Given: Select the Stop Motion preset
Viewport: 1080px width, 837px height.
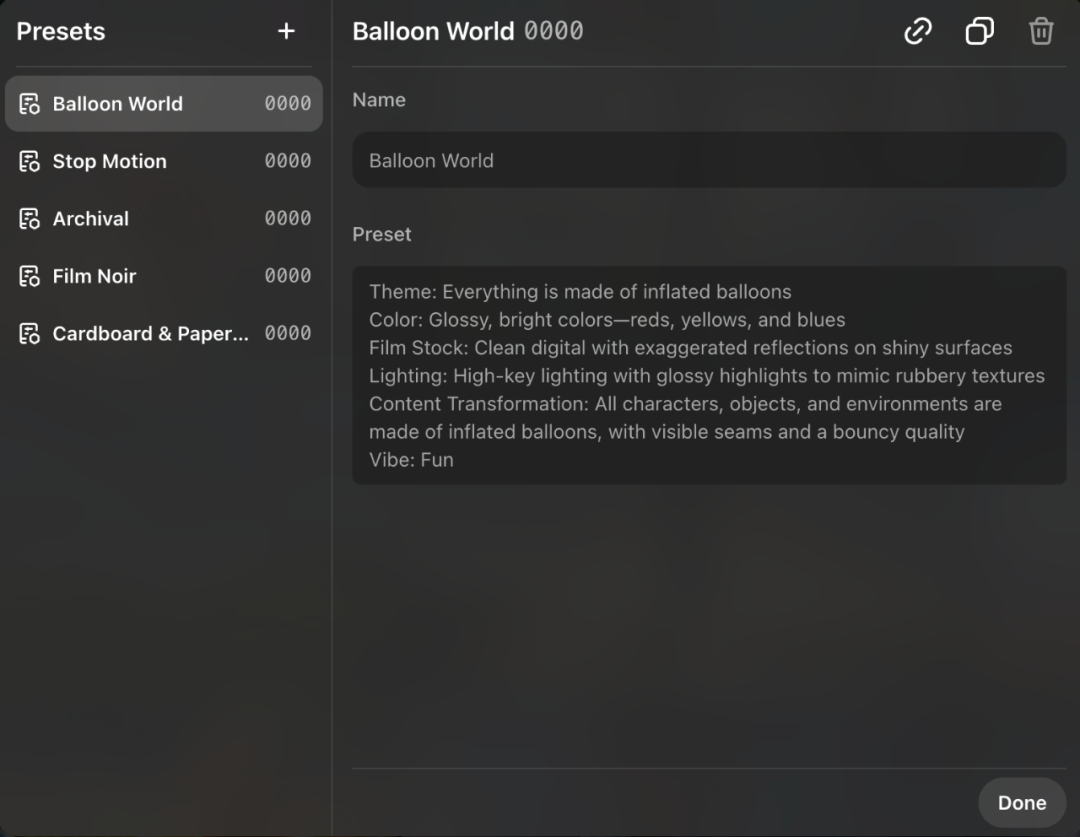Looking at the screenshot, I should click(164, 161).
